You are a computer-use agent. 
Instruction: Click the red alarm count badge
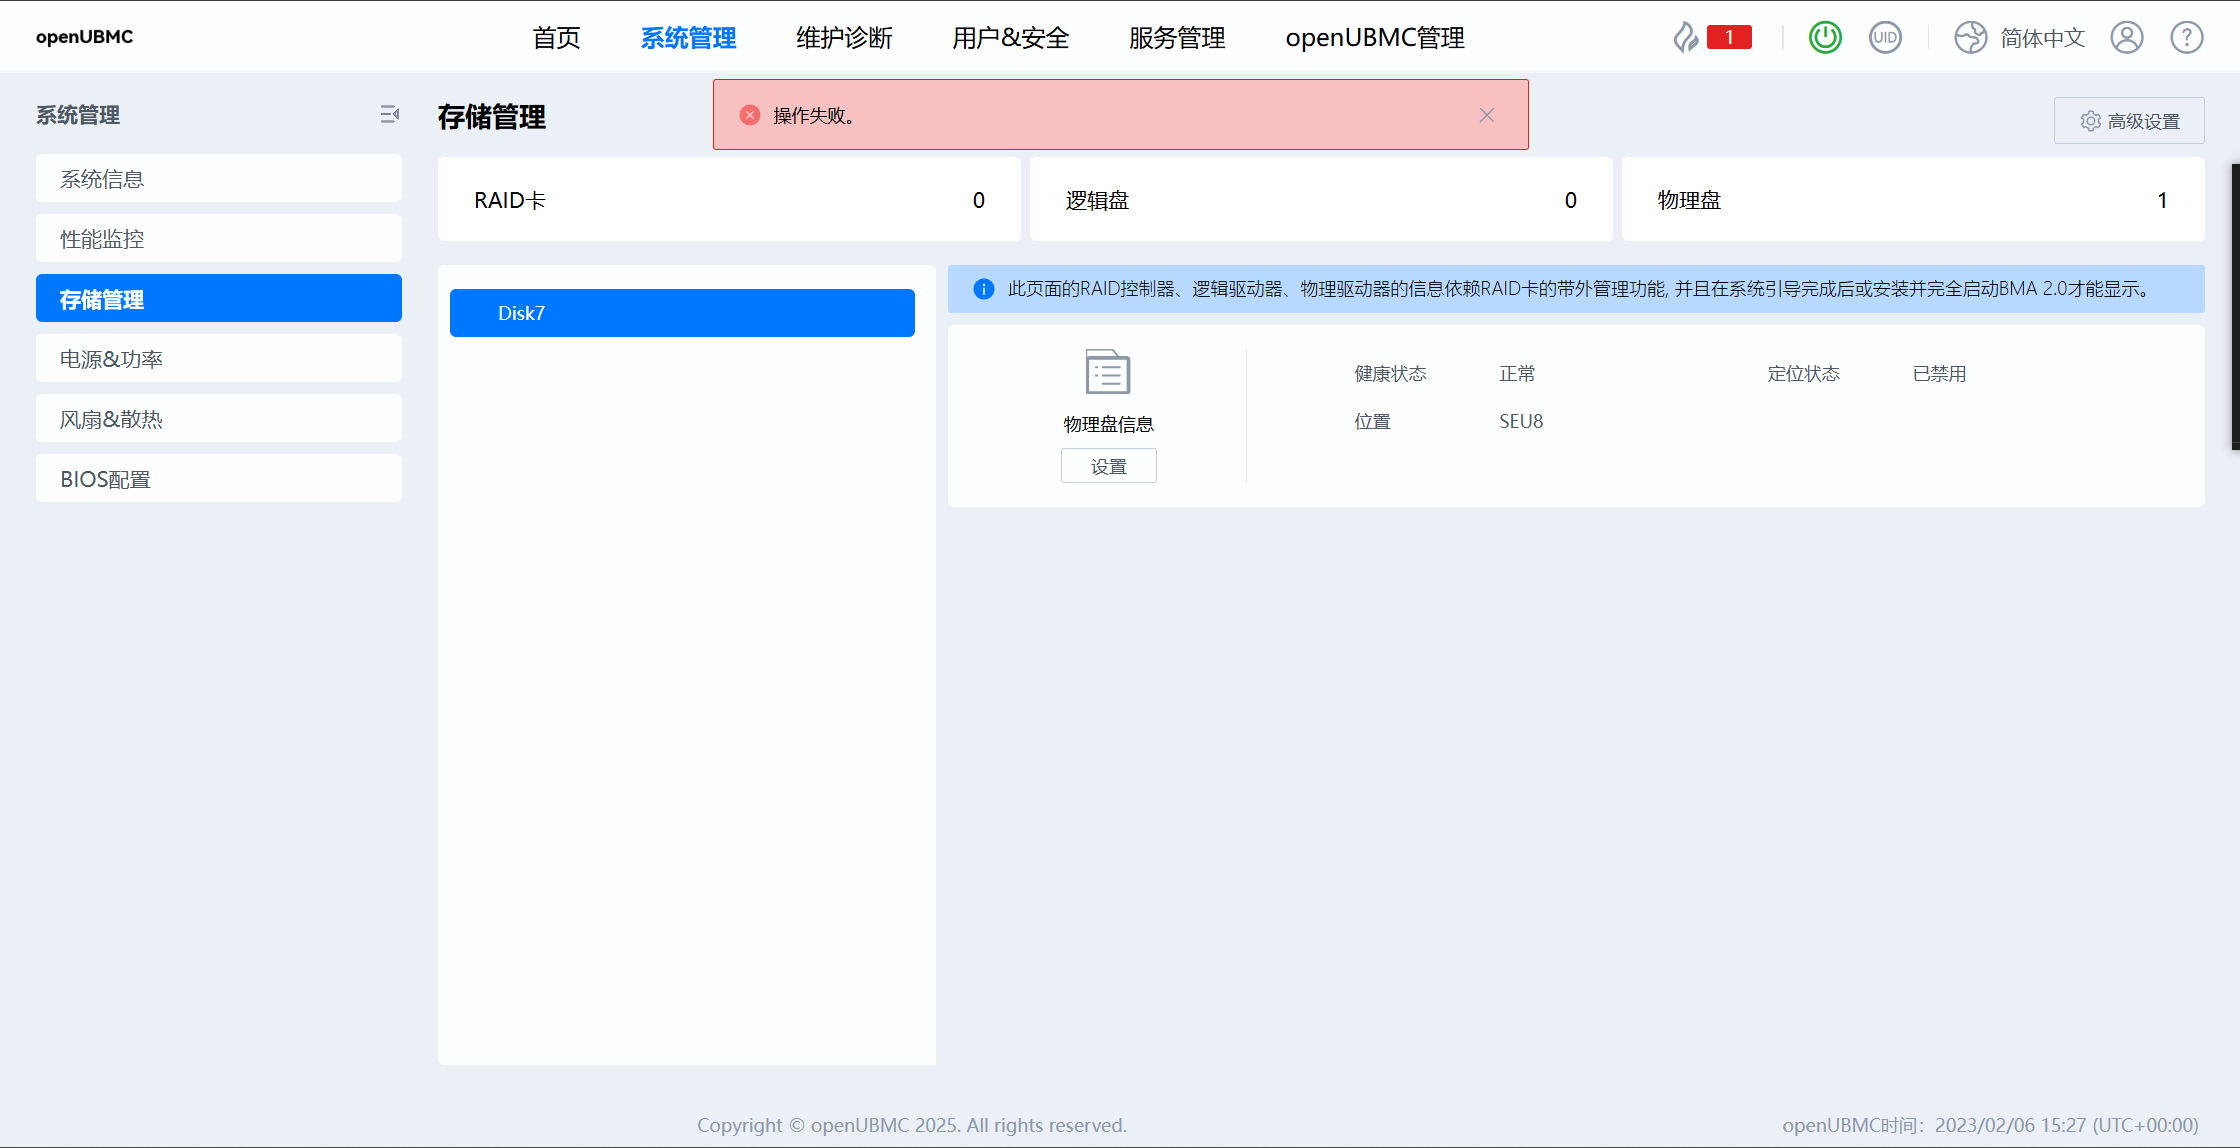click(1729, 38)
